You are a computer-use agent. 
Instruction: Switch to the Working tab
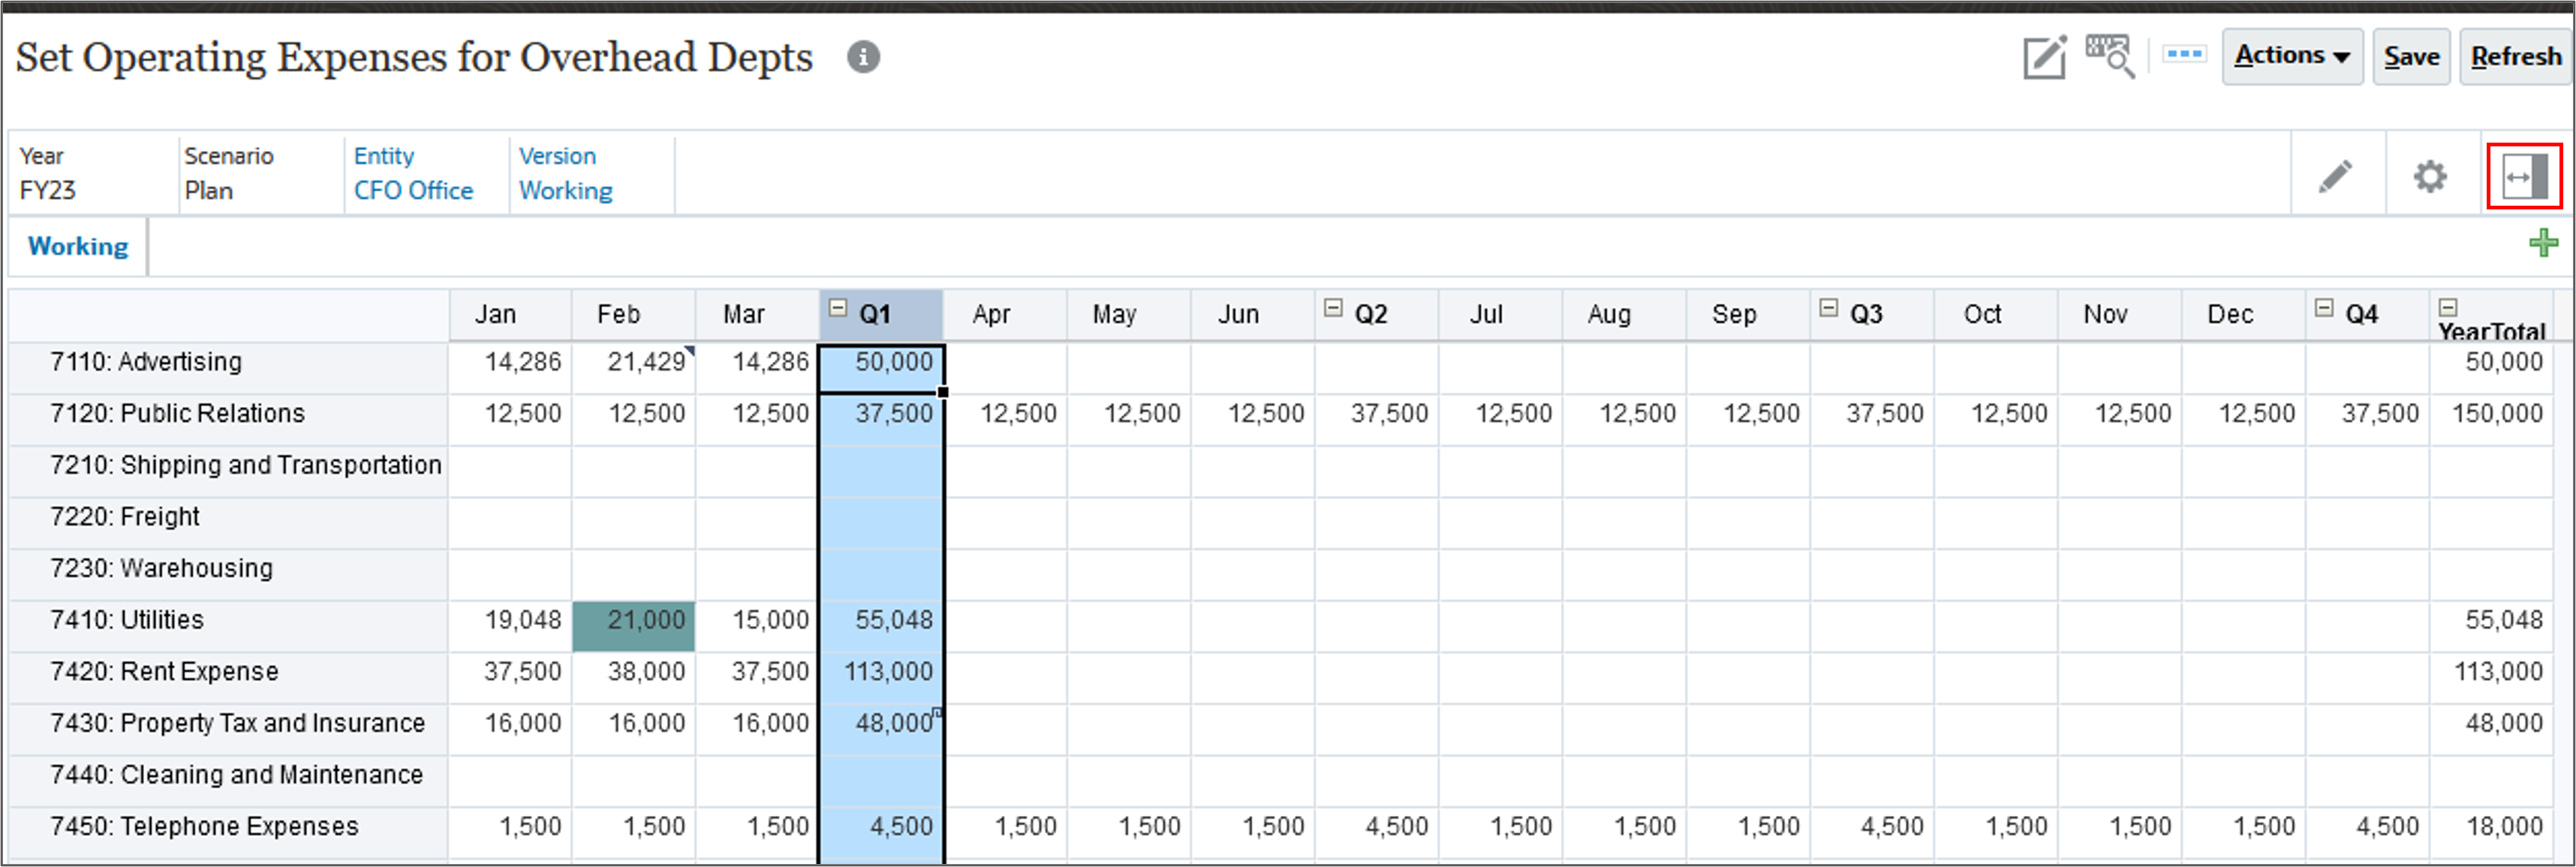point(77,246)
